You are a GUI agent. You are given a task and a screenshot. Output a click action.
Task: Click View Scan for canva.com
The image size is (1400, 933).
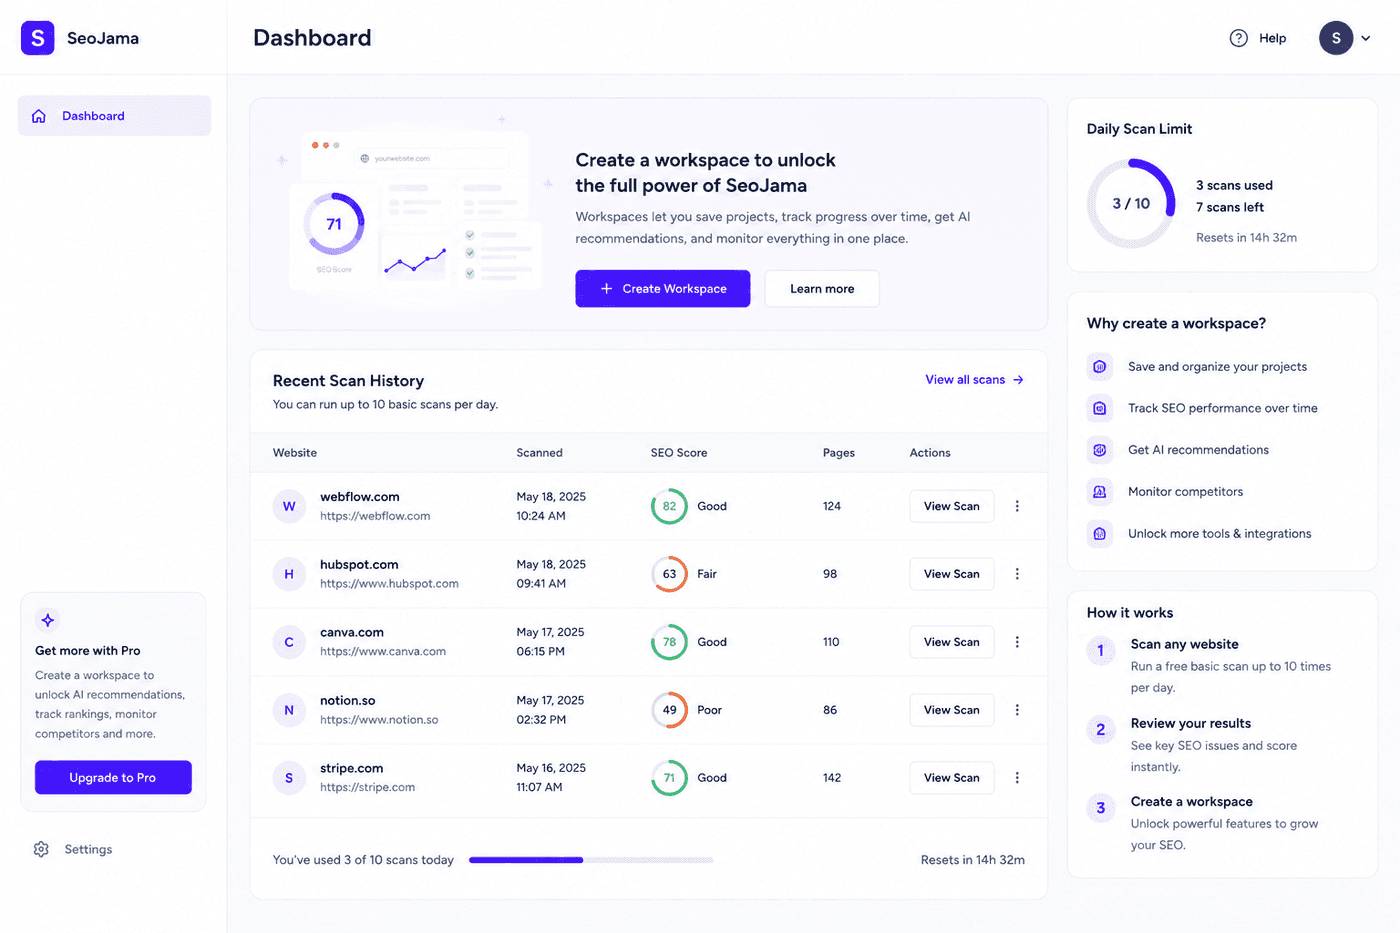pyautogui.click(x=951, y=642)
